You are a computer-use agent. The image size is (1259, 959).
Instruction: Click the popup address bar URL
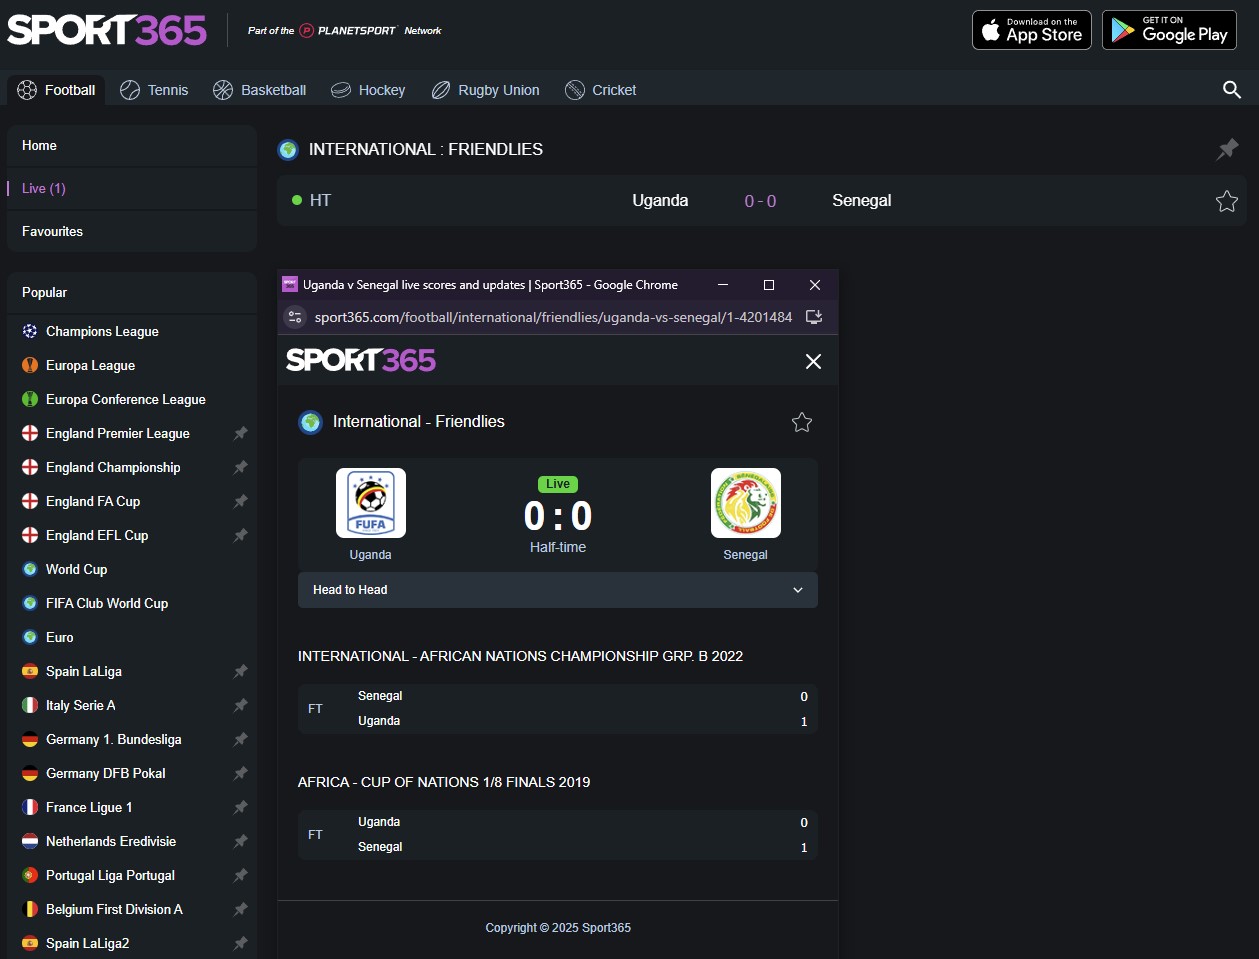coord(553,317)
